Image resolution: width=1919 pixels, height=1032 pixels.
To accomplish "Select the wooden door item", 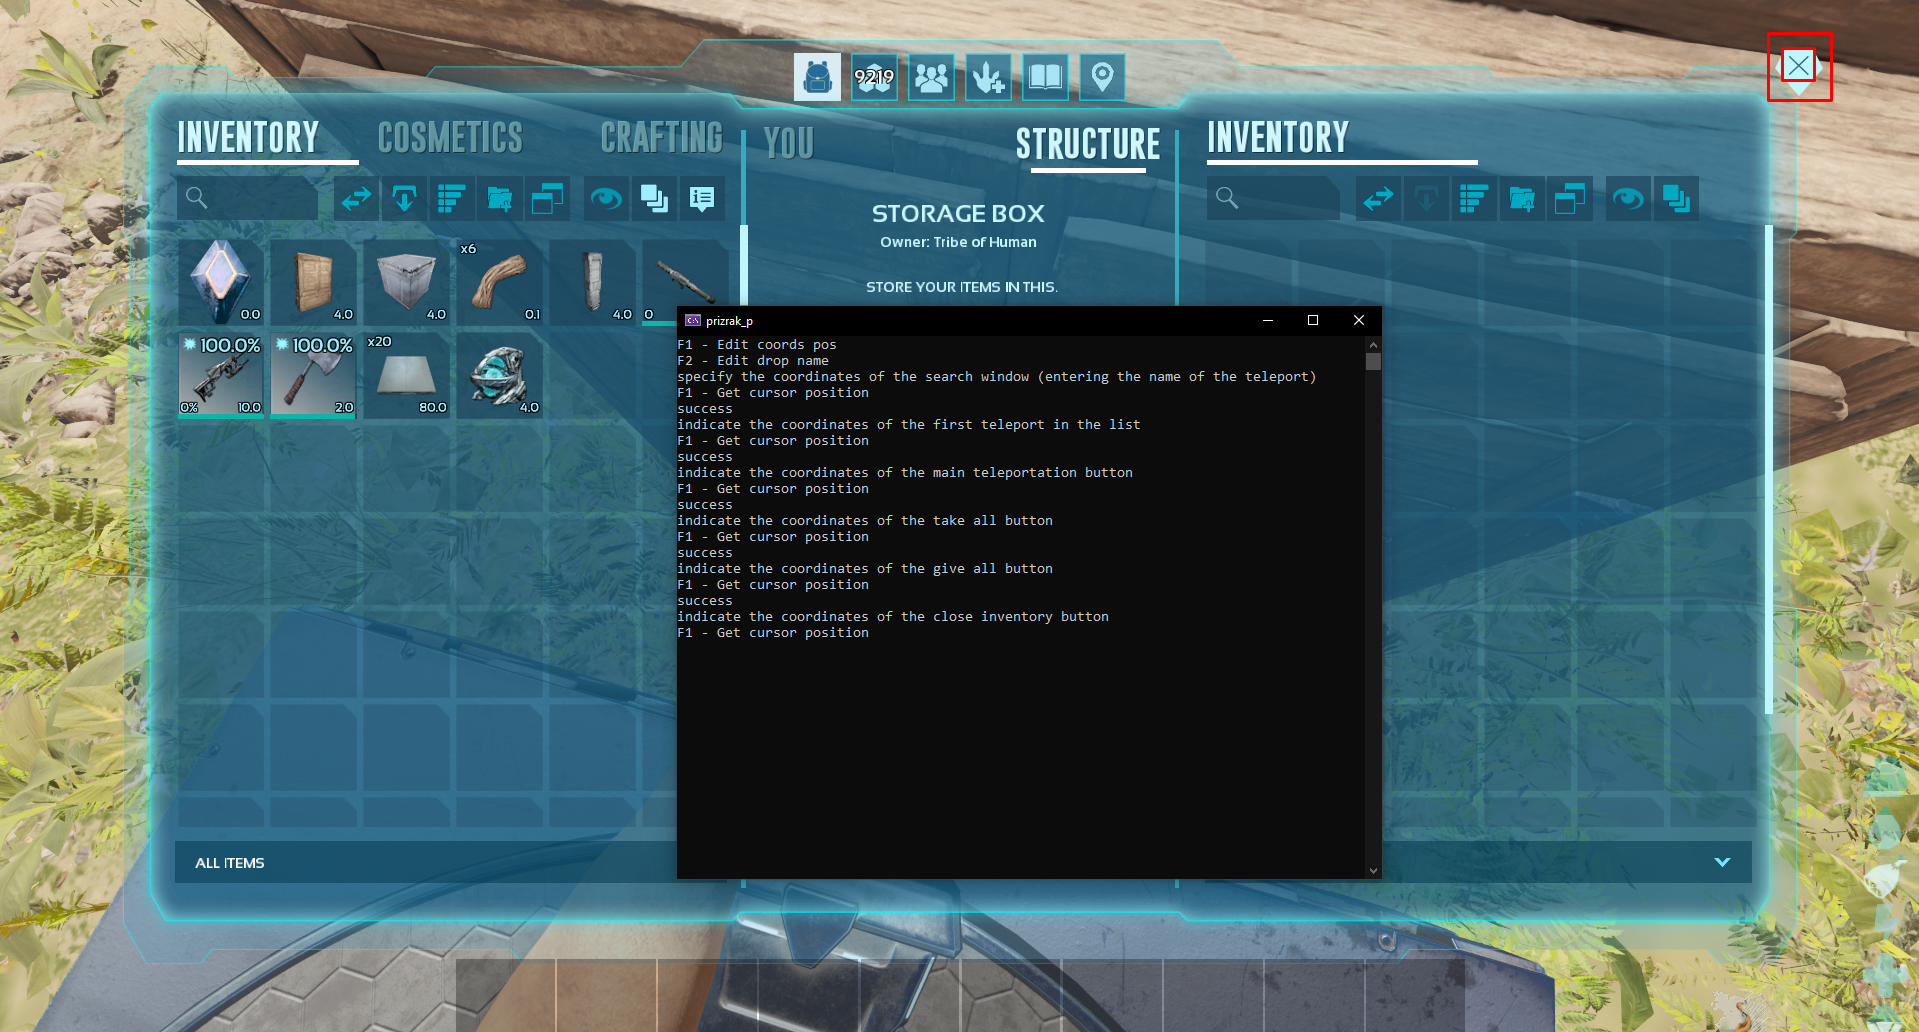I will (x=313, y=282).
